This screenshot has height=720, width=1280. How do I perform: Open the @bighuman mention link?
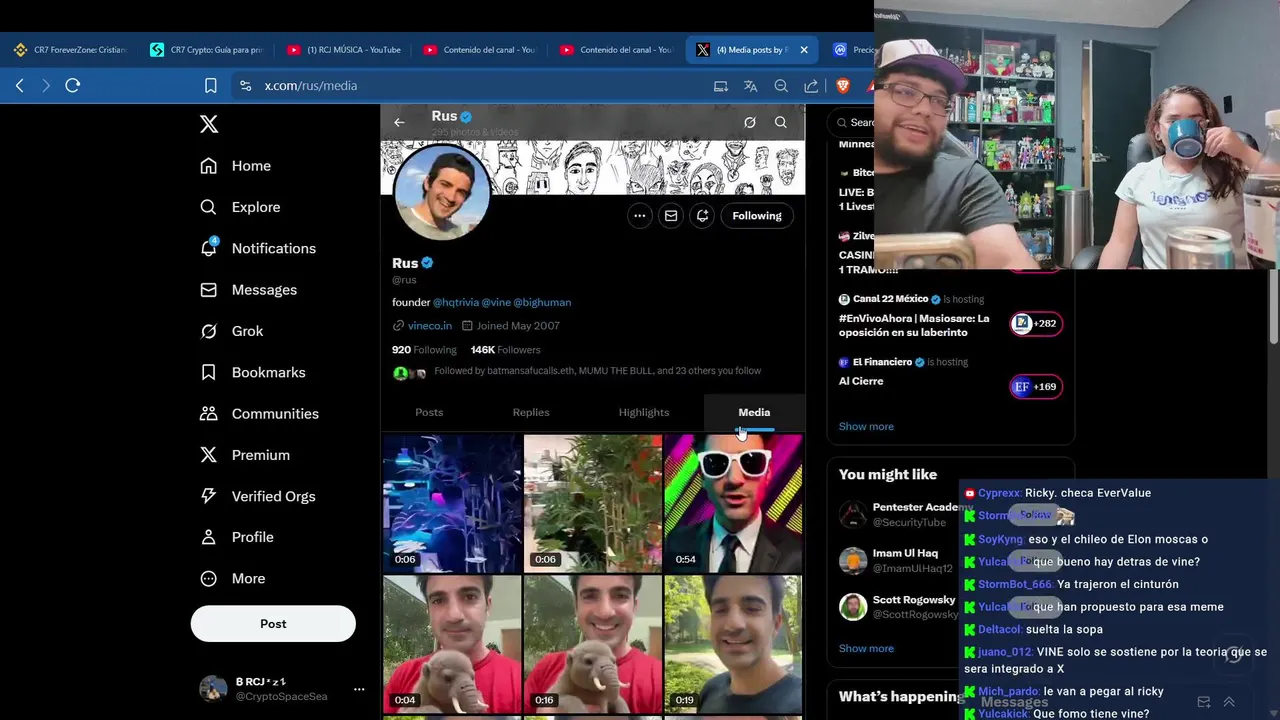coord(542,302)
